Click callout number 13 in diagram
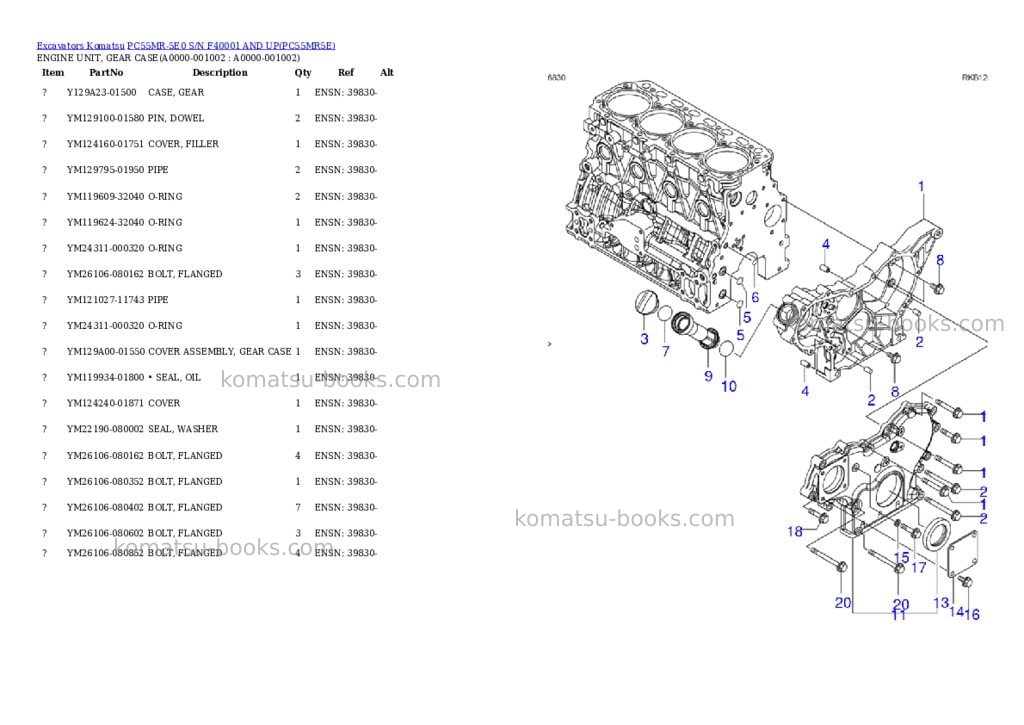Viewport: 1024px width, 725px height. [x=941, y=603]
